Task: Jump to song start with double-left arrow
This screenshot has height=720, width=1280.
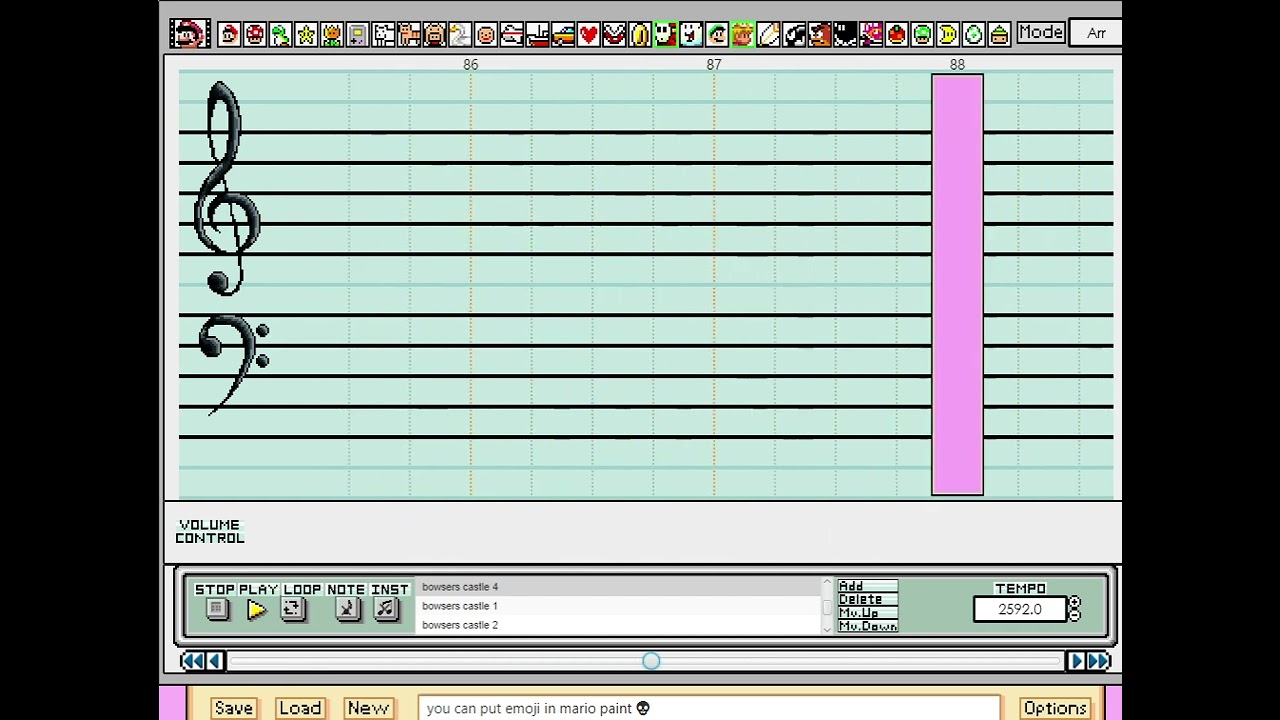Action: 191,661
